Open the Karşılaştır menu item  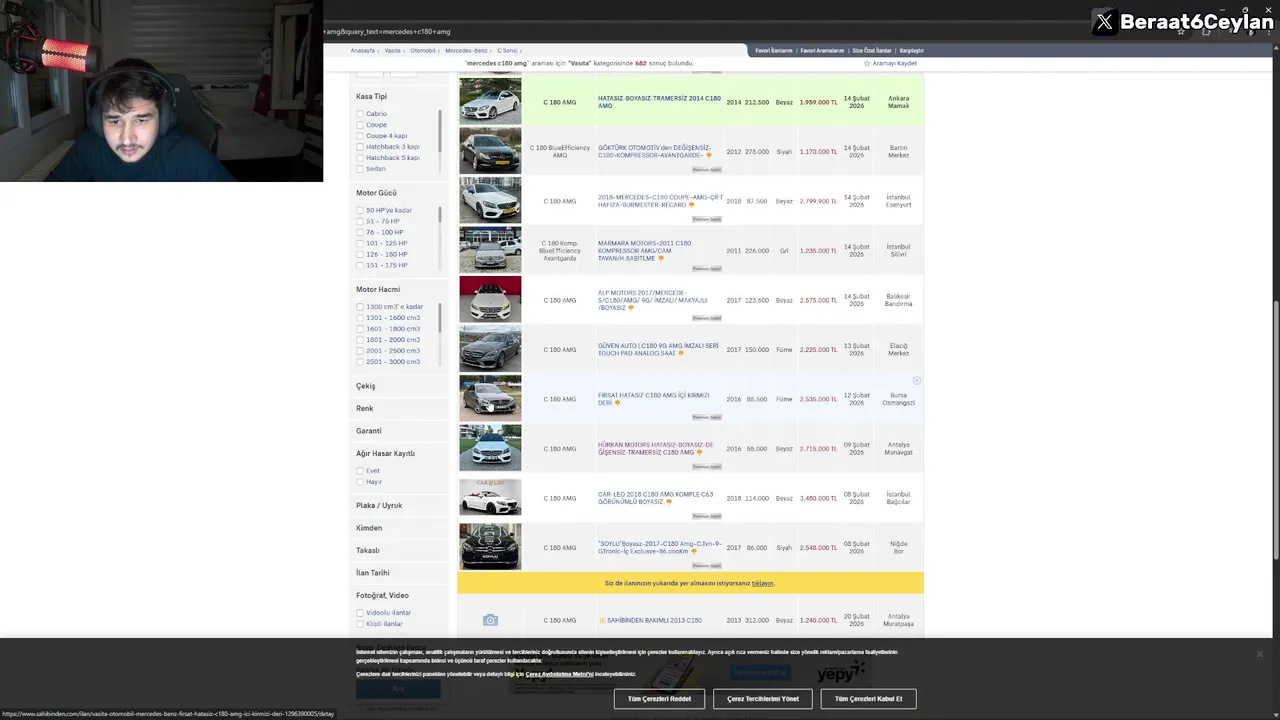[912, 50]
